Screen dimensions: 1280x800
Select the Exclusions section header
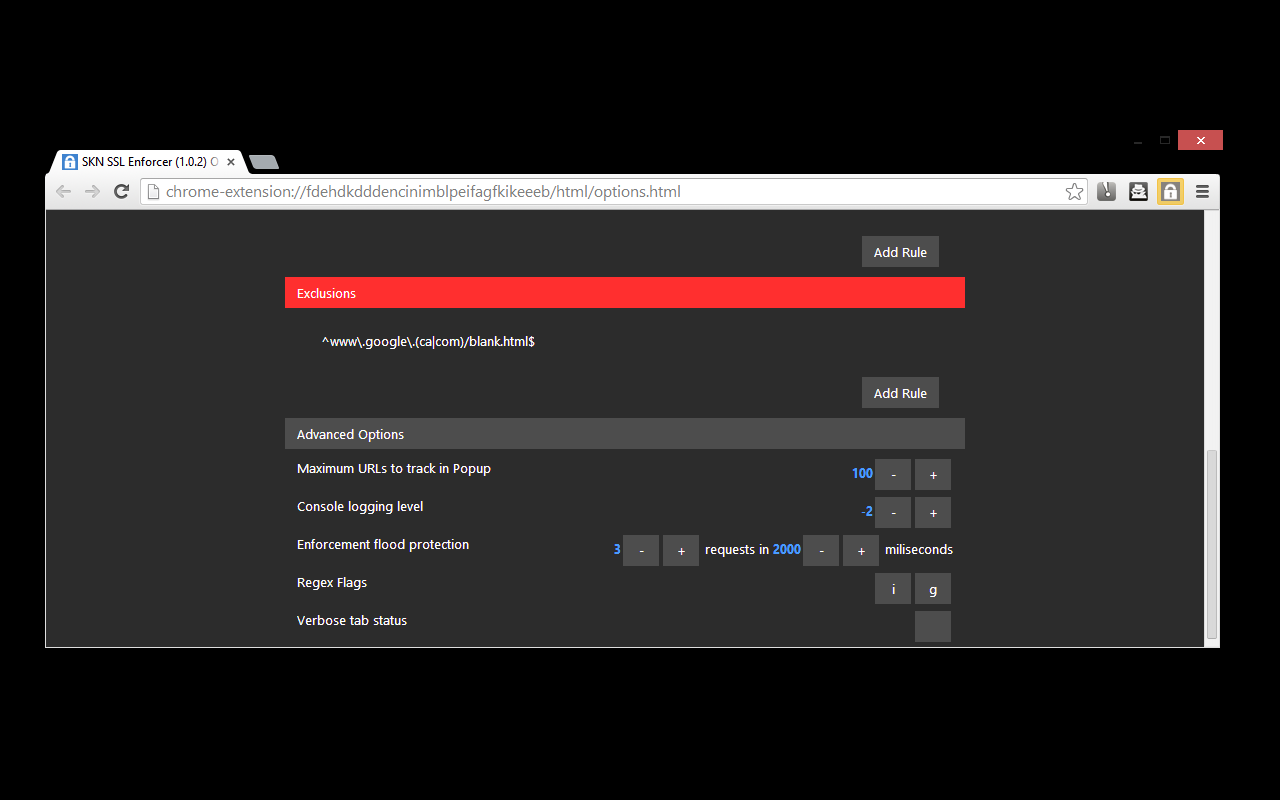click(x=625, y=293)
